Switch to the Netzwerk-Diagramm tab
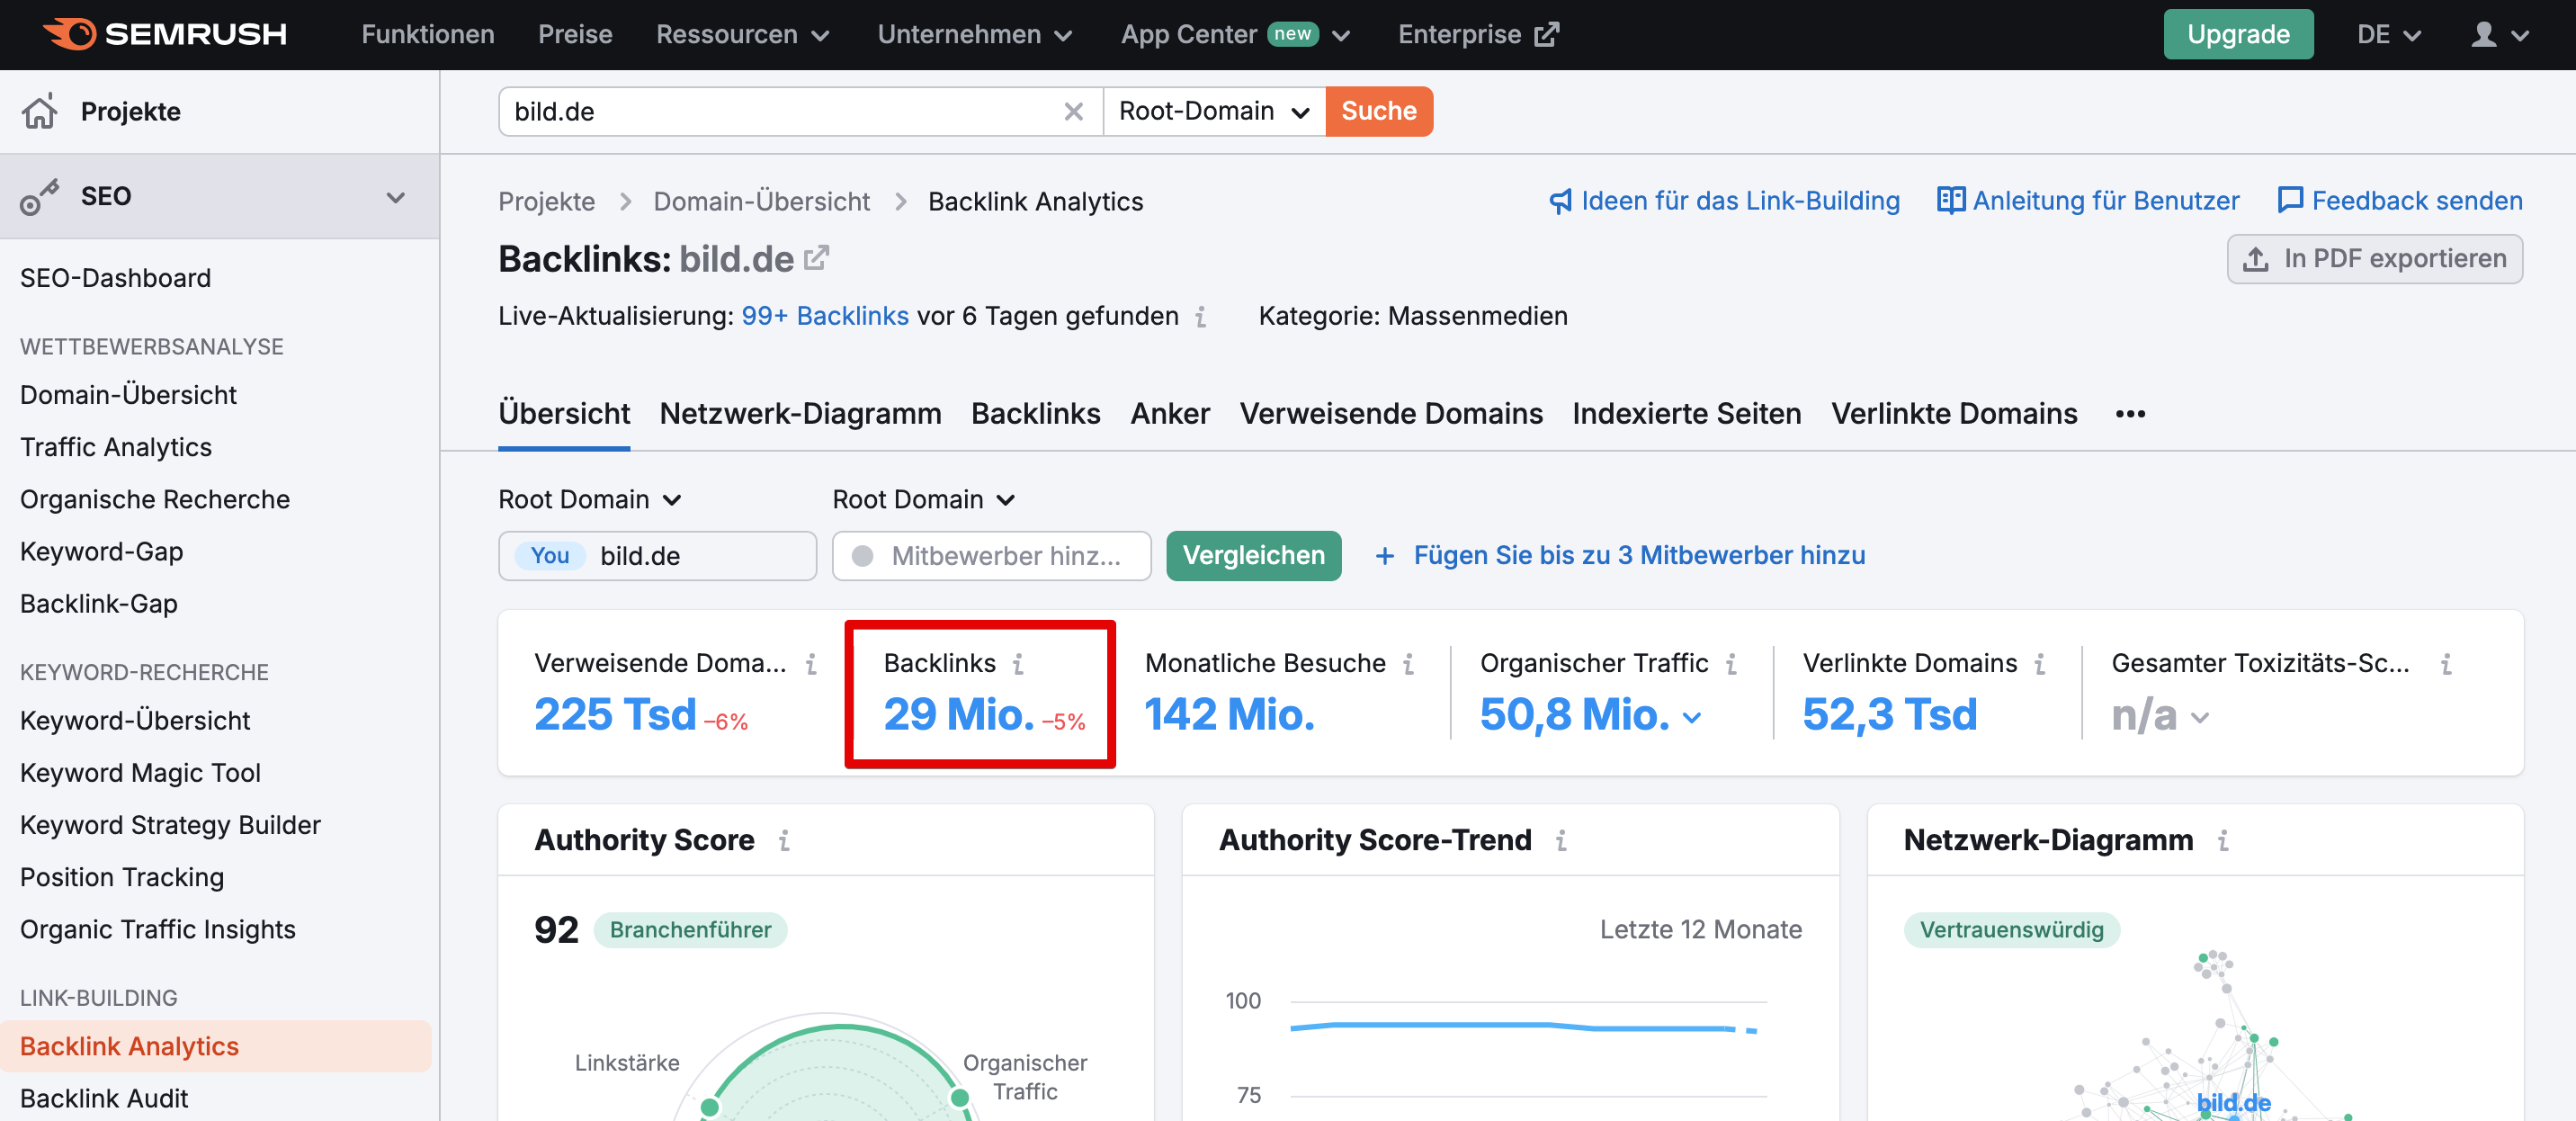 [800, 414]
